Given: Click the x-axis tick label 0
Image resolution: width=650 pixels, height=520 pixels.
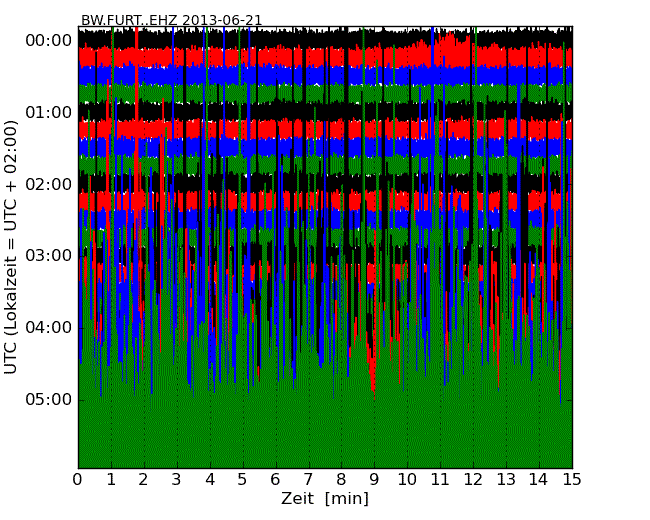Looking at the screenshot, I should (78, 480).
